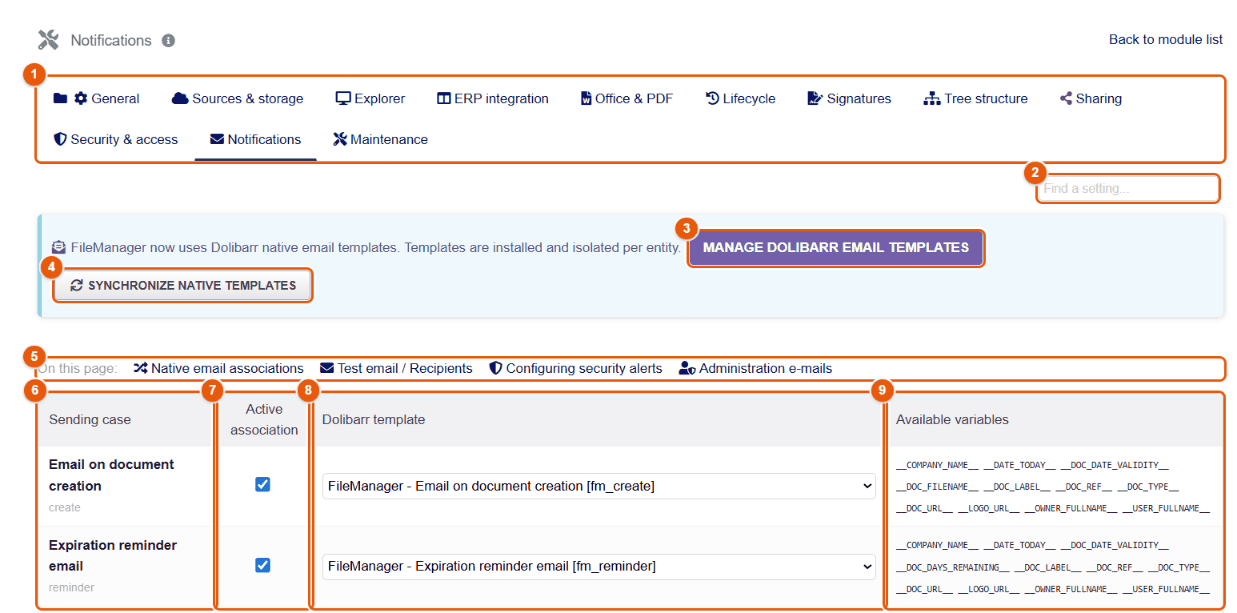
Task: Select the Notifications tab
Action: 255,139
